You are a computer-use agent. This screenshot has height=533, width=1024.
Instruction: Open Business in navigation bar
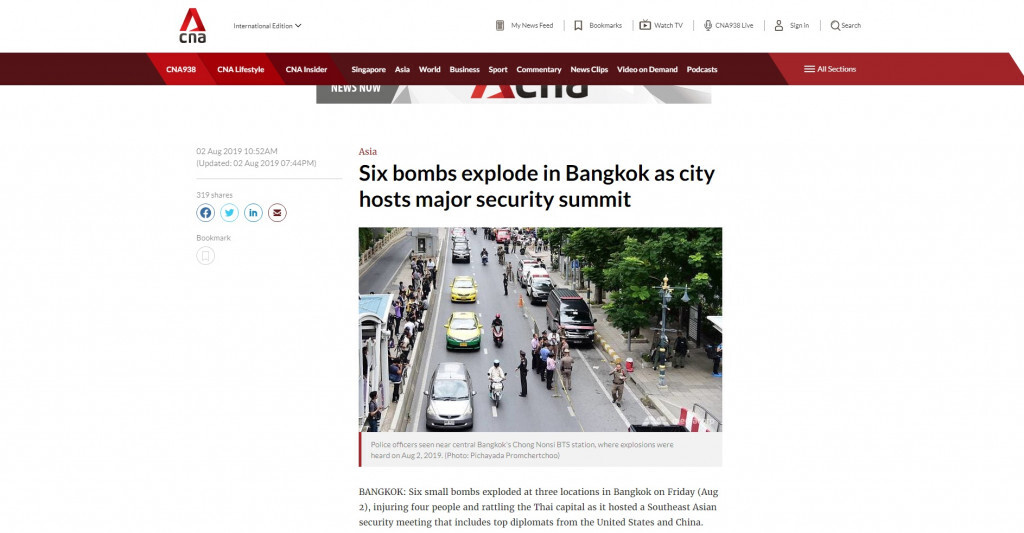pyautogui.click(x=464, y=69)
